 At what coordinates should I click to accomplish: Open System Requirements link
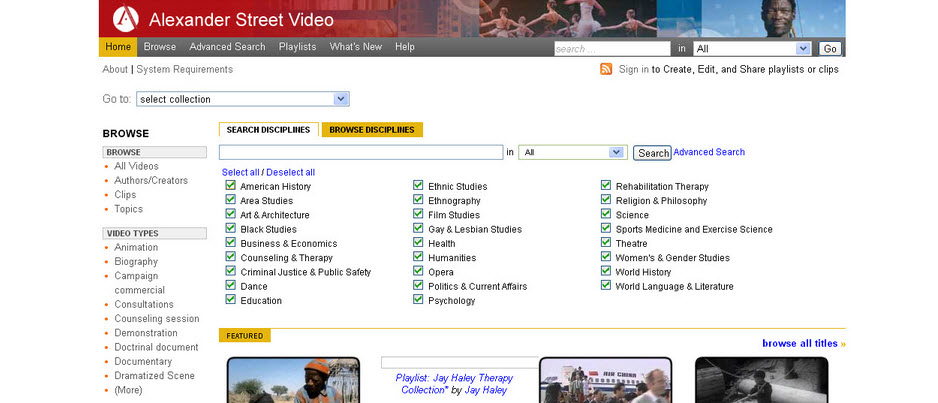click(x=184, y=69)
